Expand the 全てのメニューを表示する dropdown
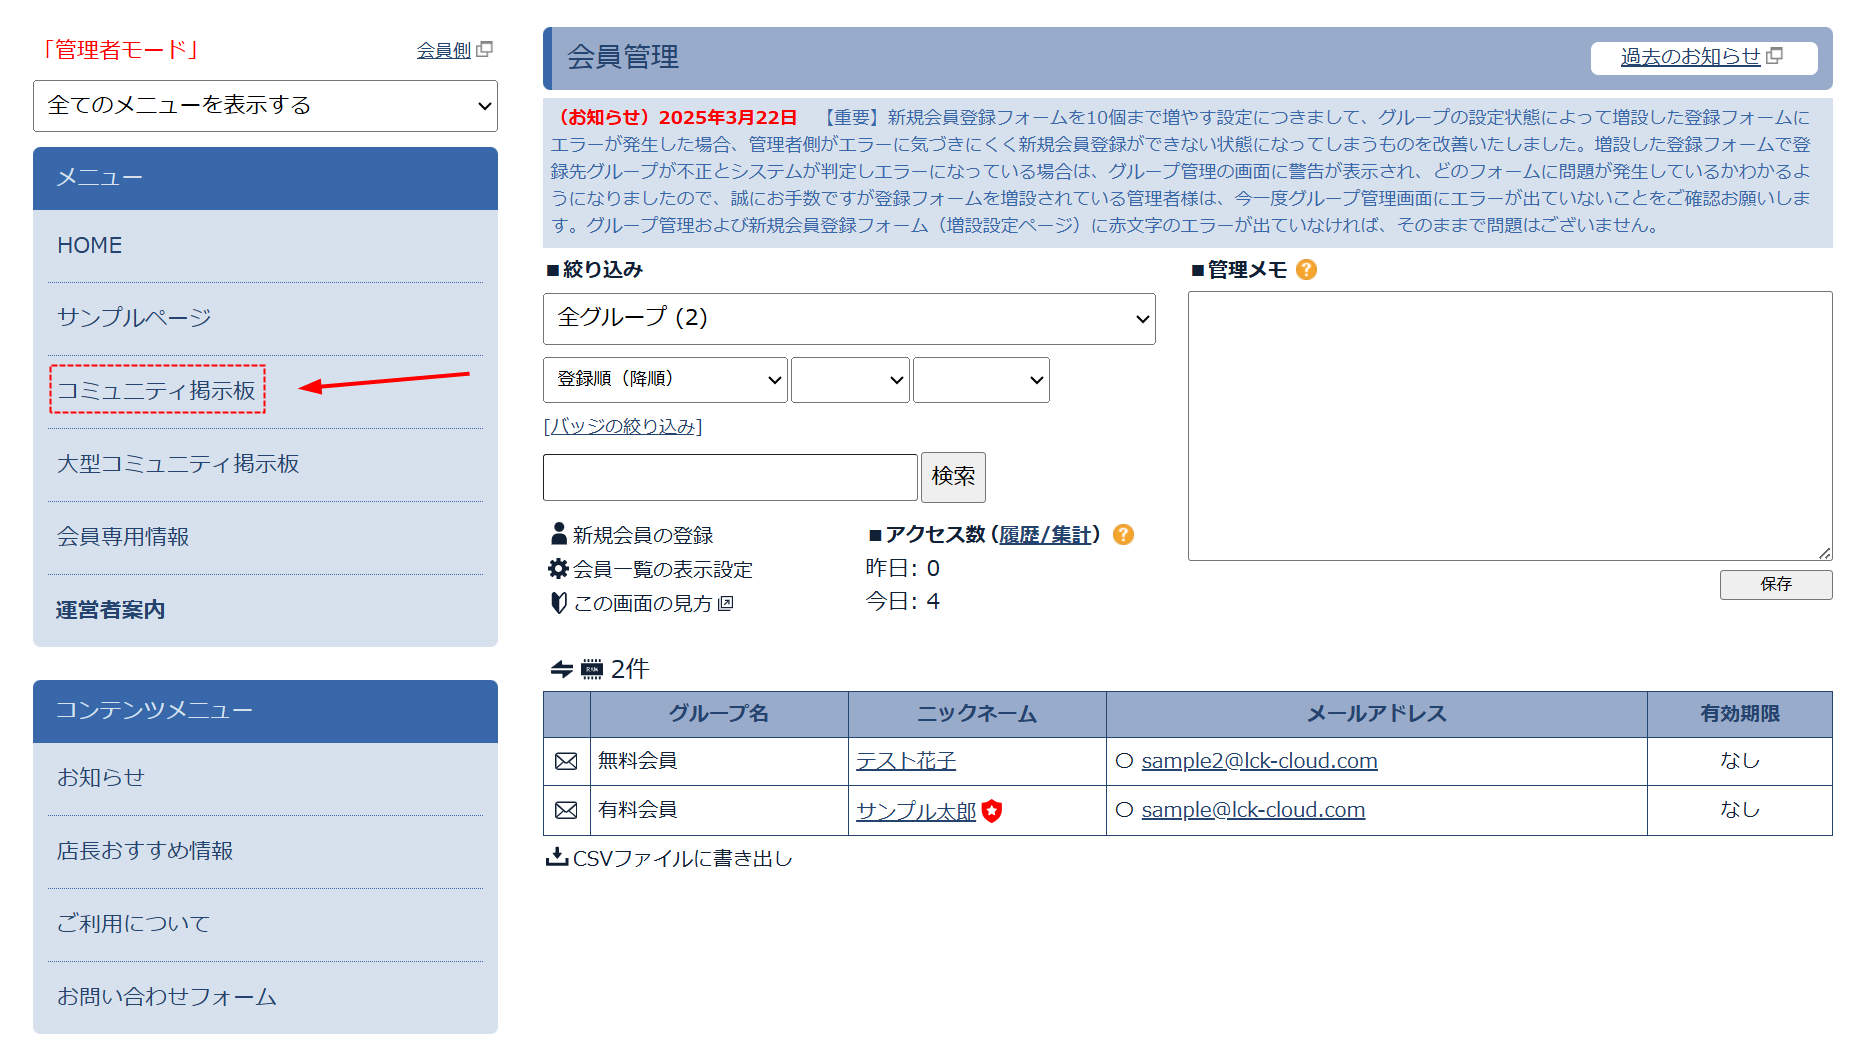Viewport: 1857px width, 1053px height. (265, 106)
